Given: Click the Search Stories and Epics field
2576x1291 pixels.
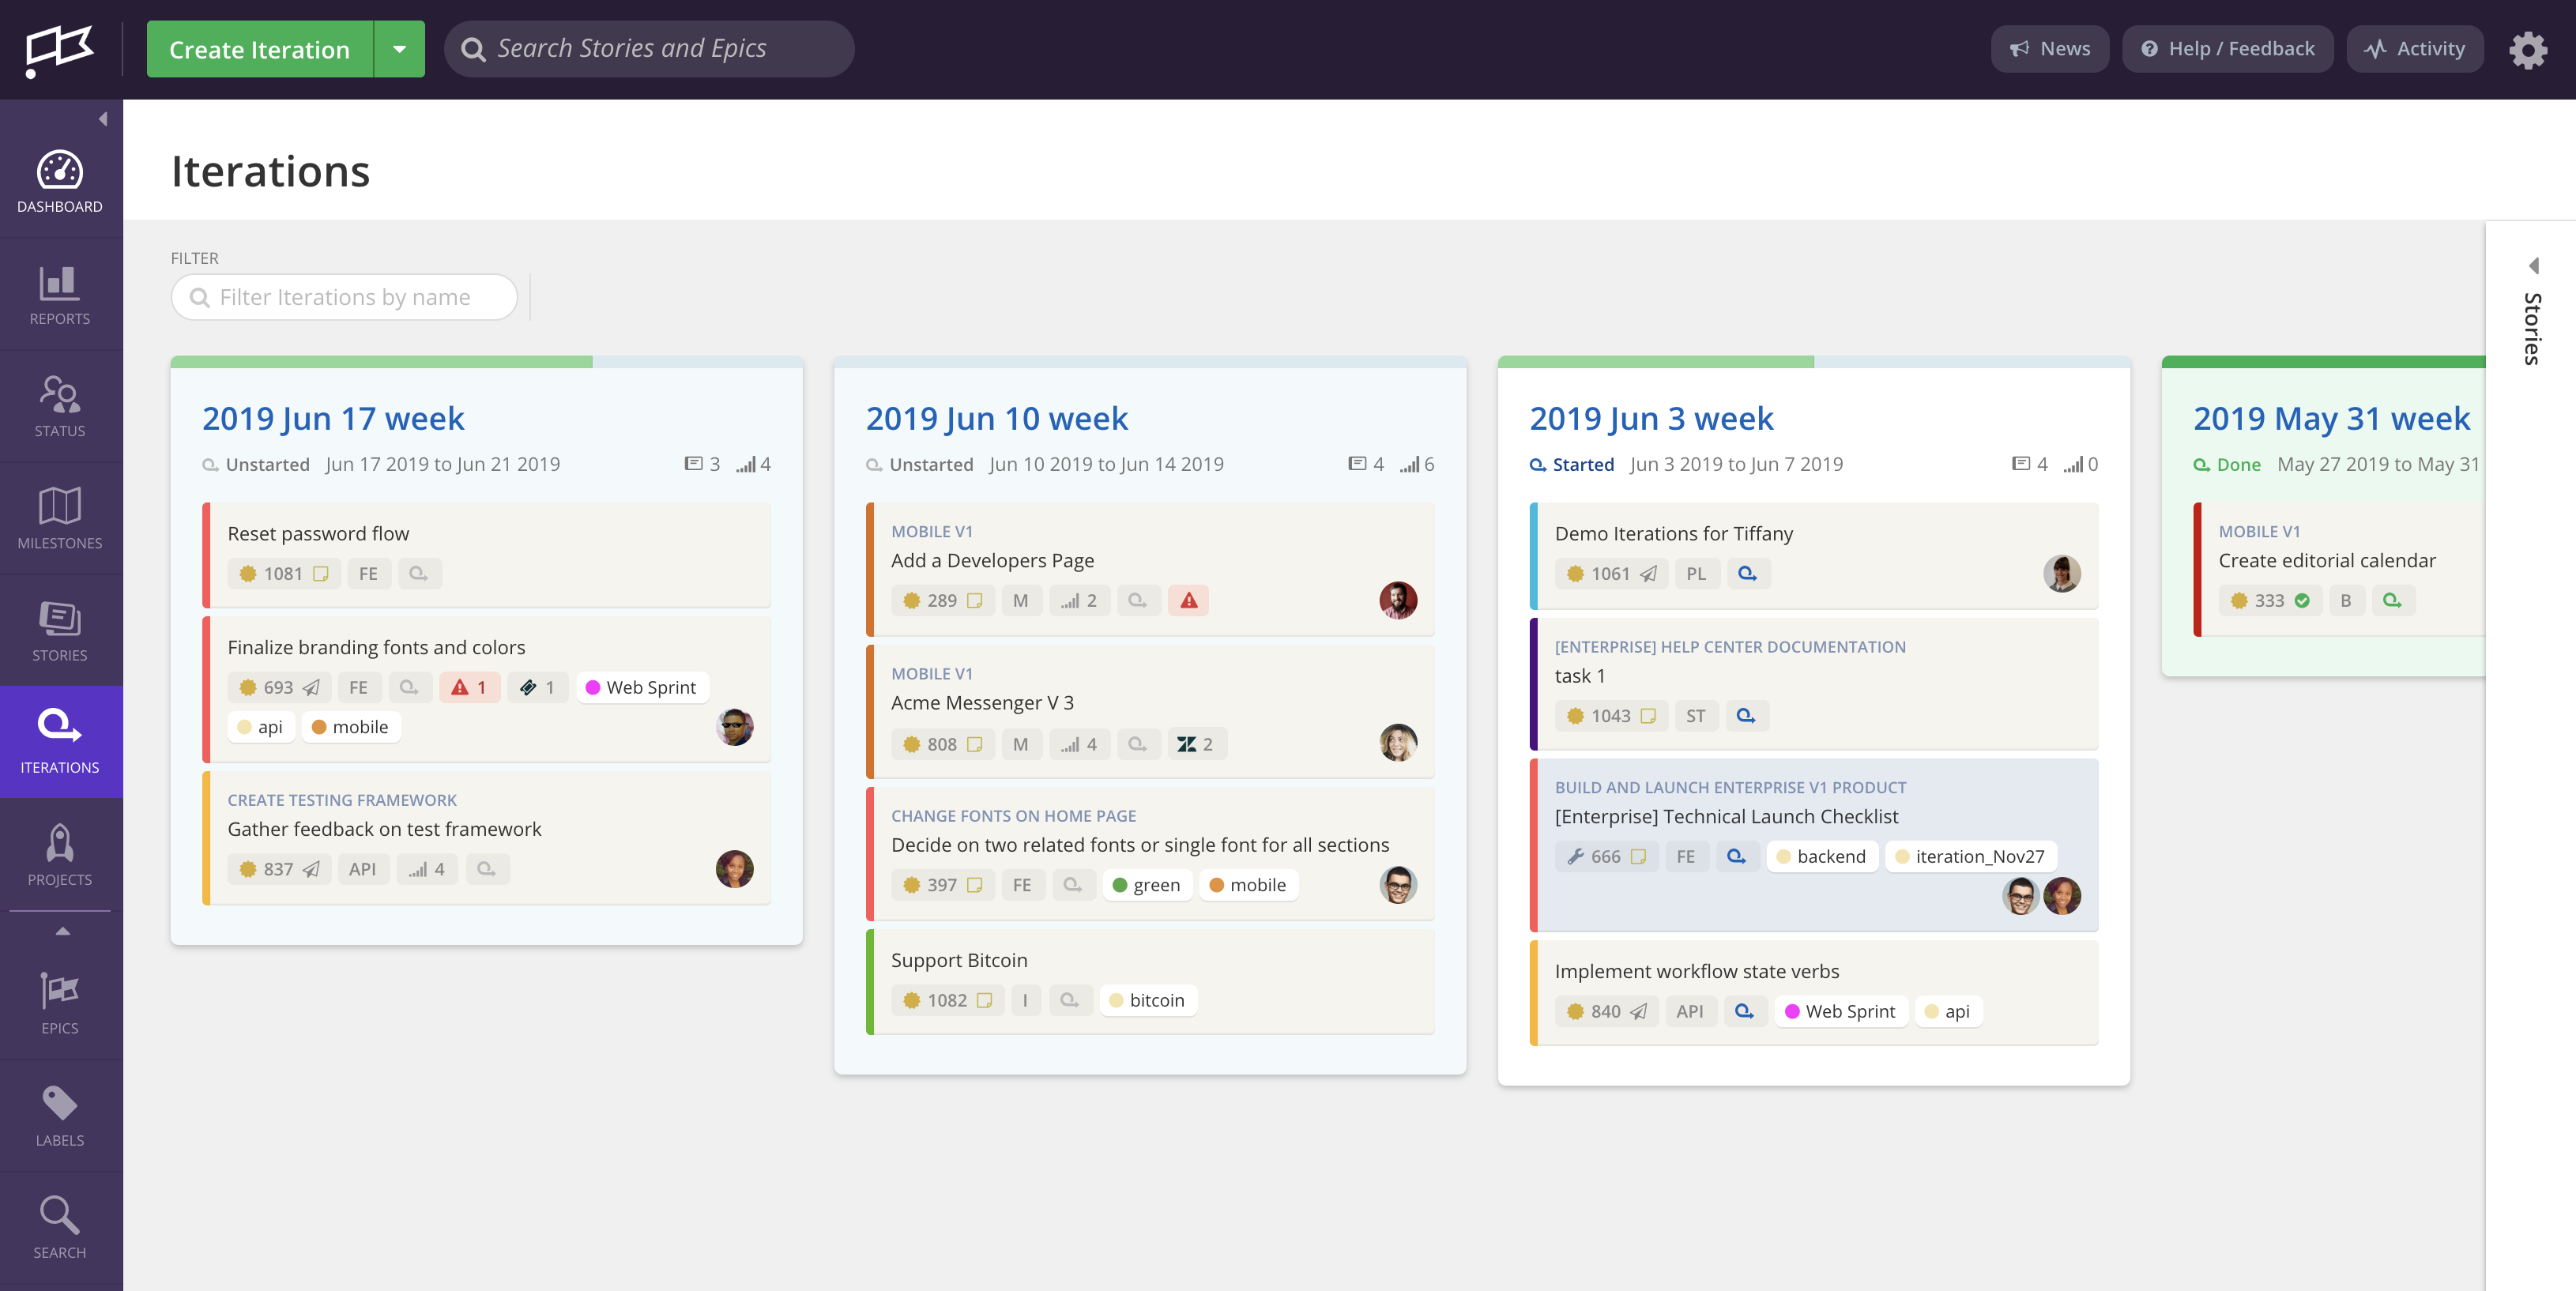Looking at the screenshot, I should click(x=649, y=49).
